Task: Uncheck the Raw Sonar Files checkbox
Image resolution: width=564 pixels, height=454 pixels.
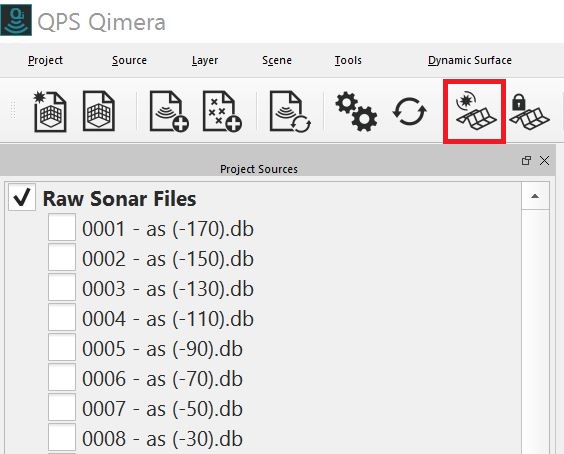Action: coord(22,198)
